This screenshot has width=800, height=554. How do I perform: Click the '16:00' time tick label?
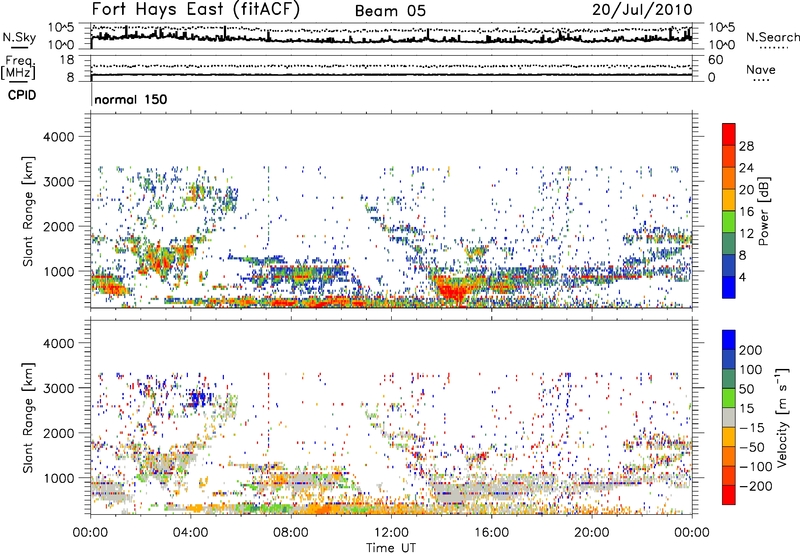[491, 532]
